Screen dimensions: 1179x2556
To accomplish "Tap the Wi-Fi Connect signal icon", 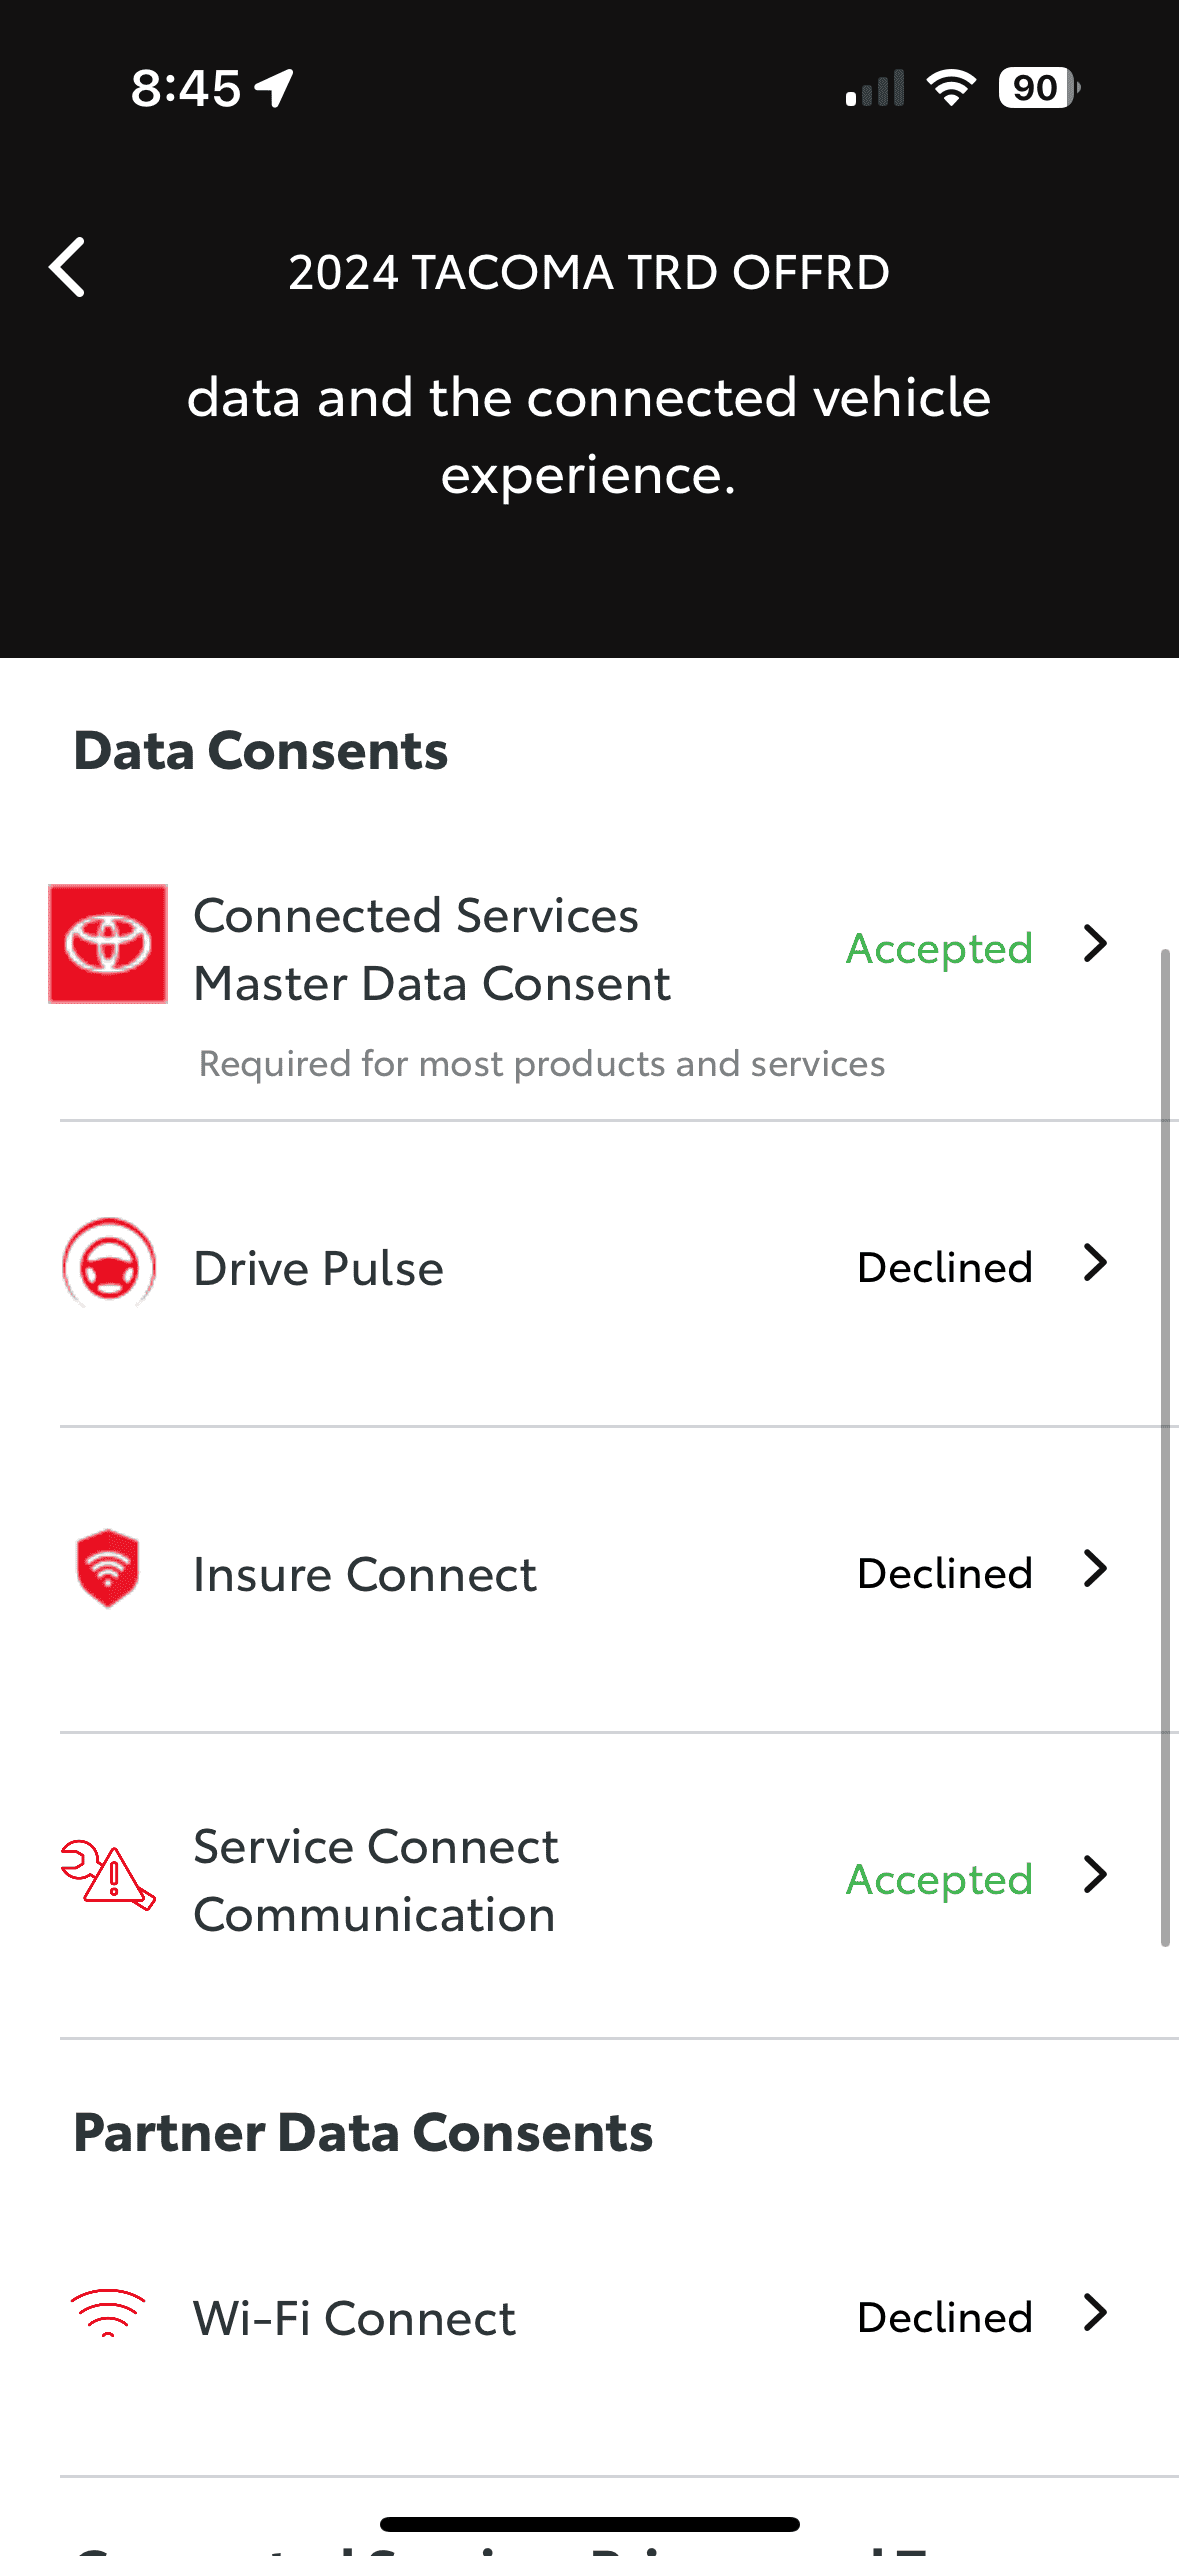I will (108, 2312).
